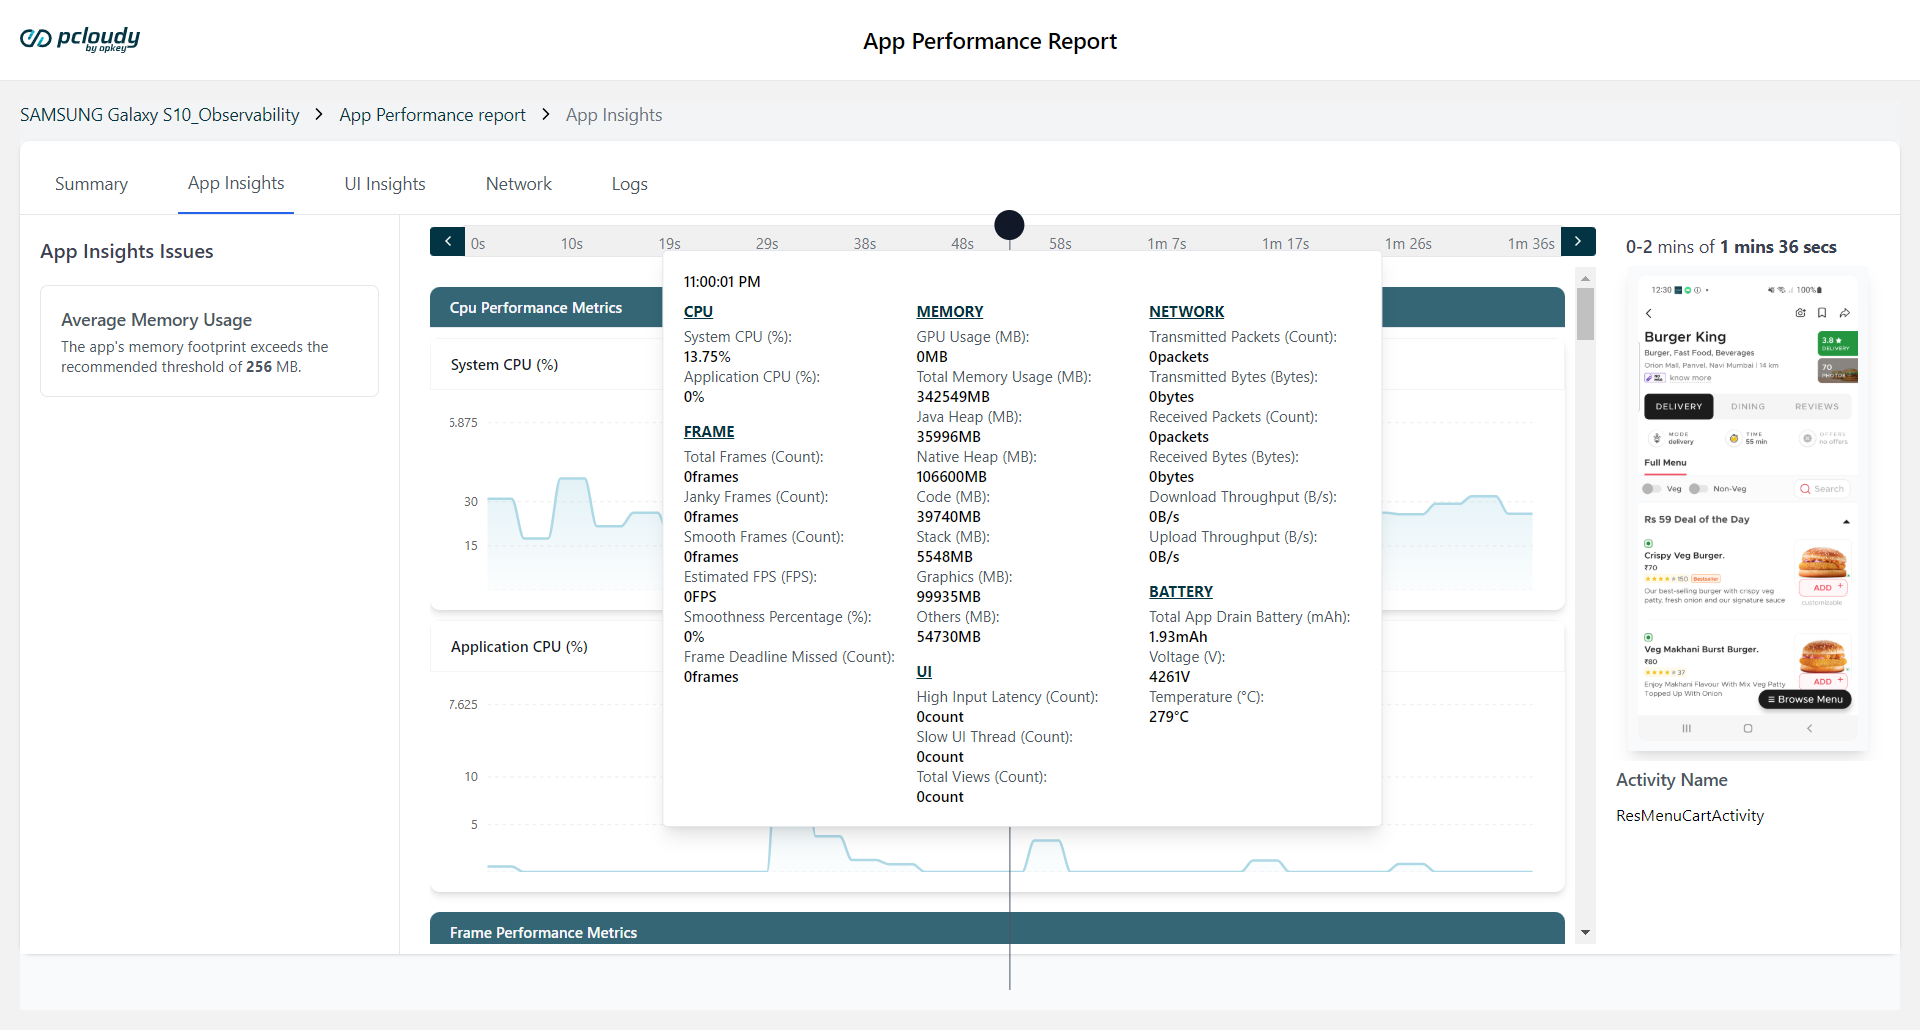The height and width of the screenshot is (1030, 1920).
Task: Go to the App Performance report breadcrumb
Action: 432,115
